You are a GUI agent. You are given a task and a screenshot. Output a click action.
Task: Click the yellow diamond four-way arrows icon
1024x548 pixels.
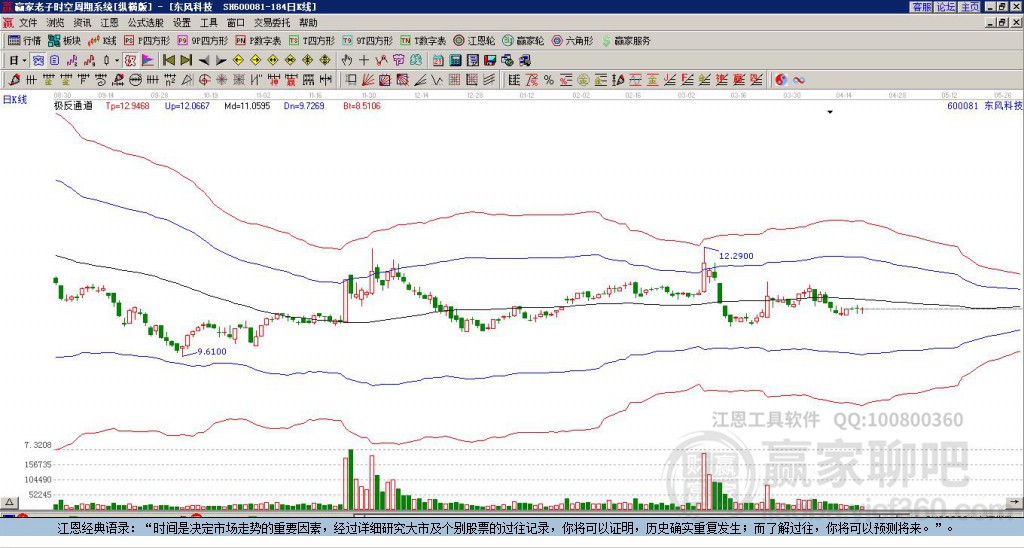click(x=325, y=61)
